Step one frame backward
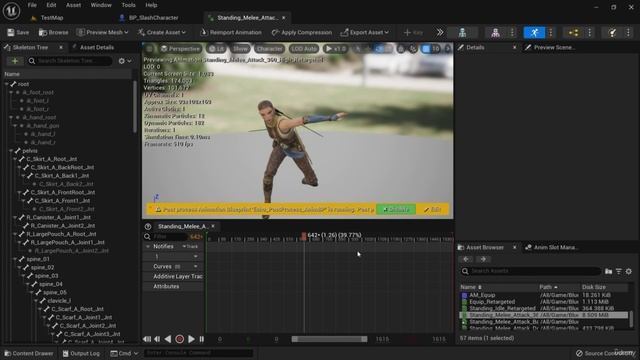Screen dimensions: 640x360 [157, 339]
